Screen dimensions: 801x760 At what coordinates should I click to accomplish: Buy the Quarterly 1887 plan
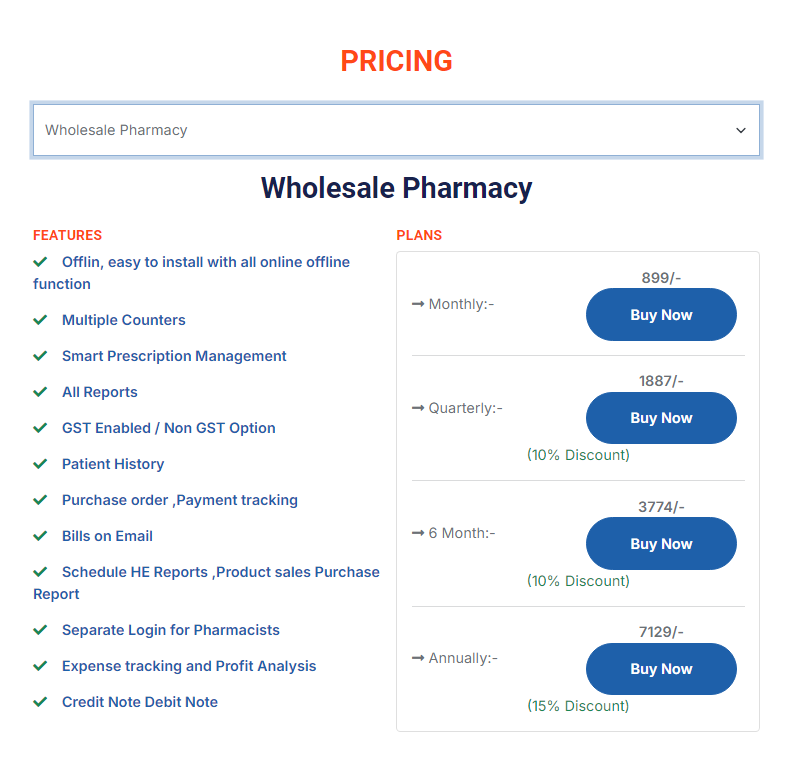click(x=661, y=418)
